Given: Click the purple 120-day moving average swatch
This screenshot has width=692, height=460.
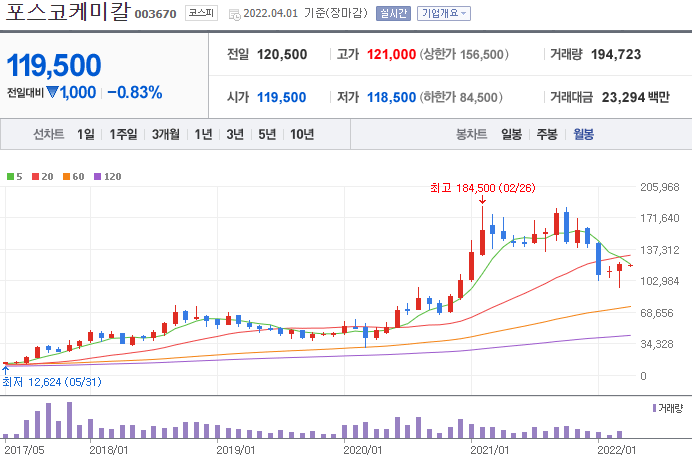Looking at the screenshot, I should coord(98,177).
